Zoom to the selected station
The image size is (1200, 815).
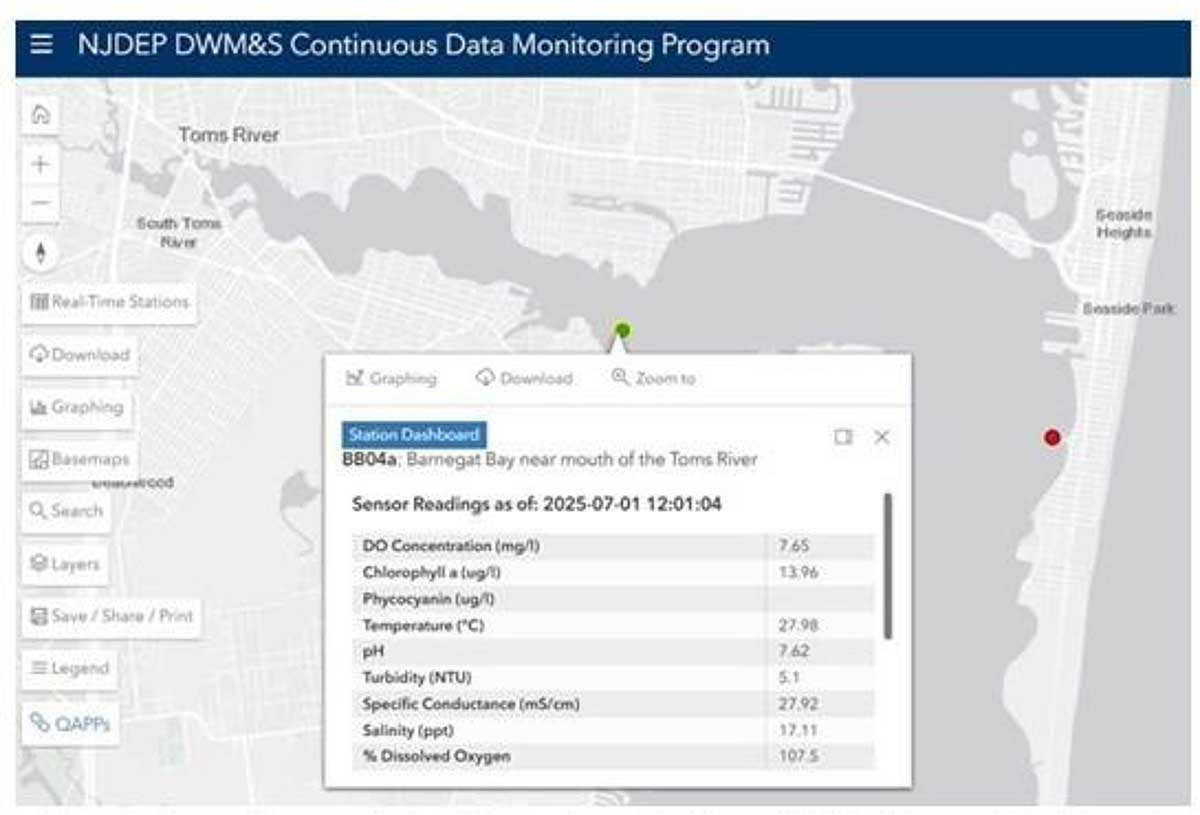tap(653, 378)
